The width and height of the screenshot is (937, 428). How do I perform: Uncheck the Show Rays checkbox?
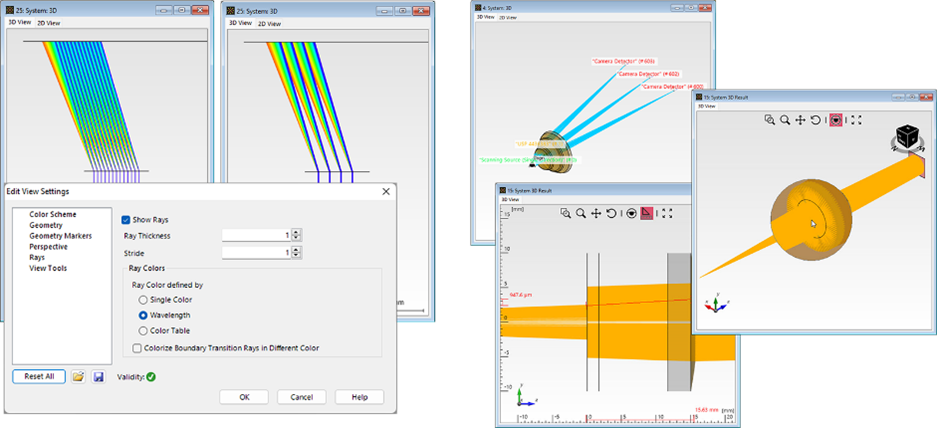[x=126, y=219]
